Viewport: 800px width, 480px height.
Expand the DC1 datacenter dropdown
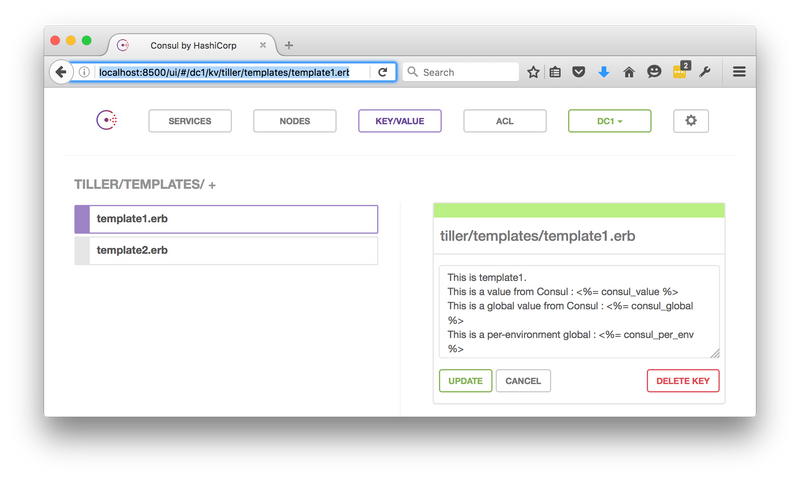pos(609,121)
